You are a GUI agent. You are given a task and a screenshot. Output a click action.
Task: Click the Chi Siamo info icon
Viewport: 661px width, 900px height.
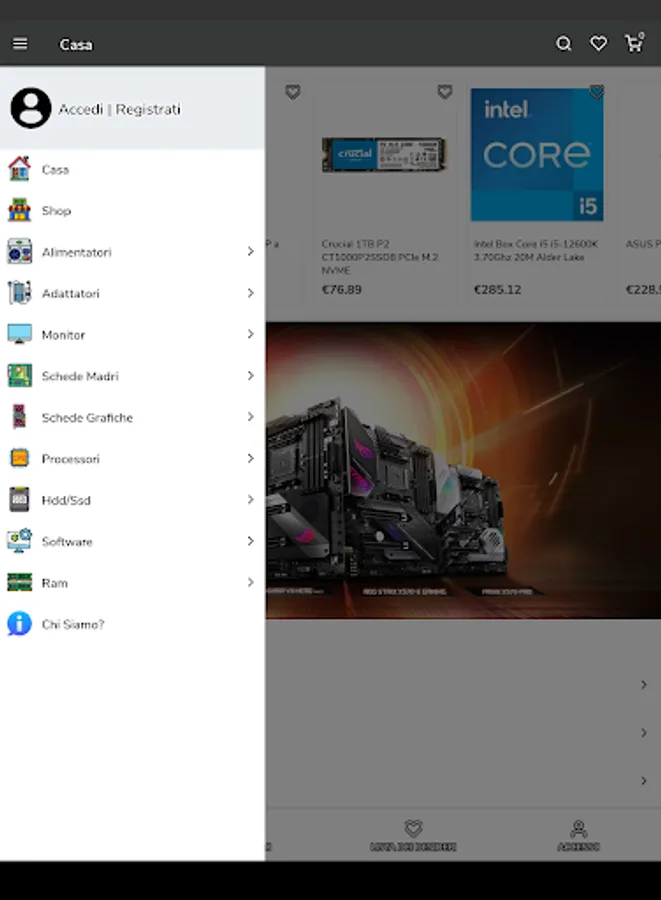19,624
